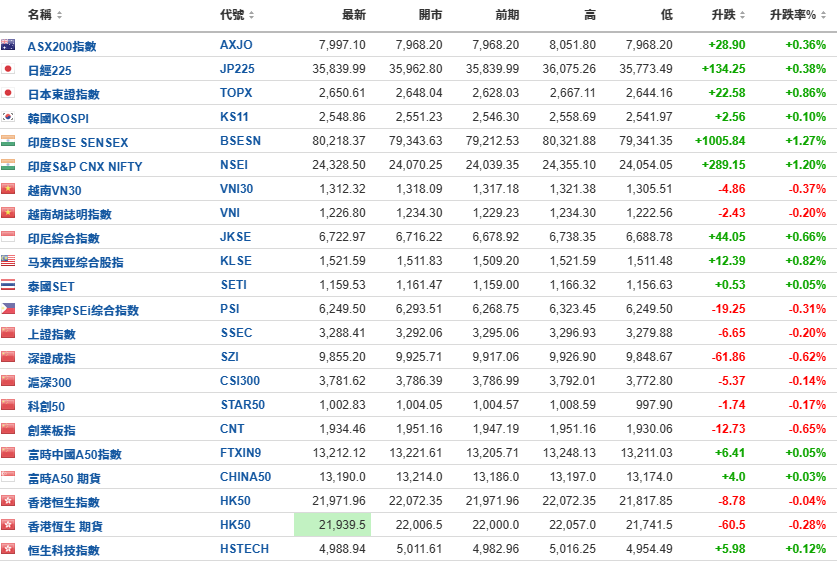Click the 6,293.51 open value for PSI
Image resolution: width=837 pixels, height=564 pixels.
pyautogui.click(x=419, y=309)
